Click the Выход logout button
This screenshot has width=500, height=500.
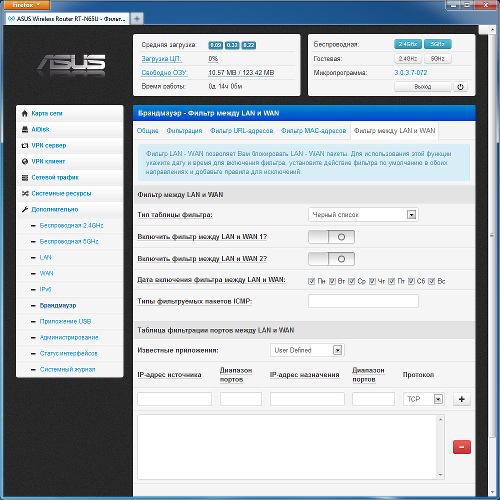423,87
